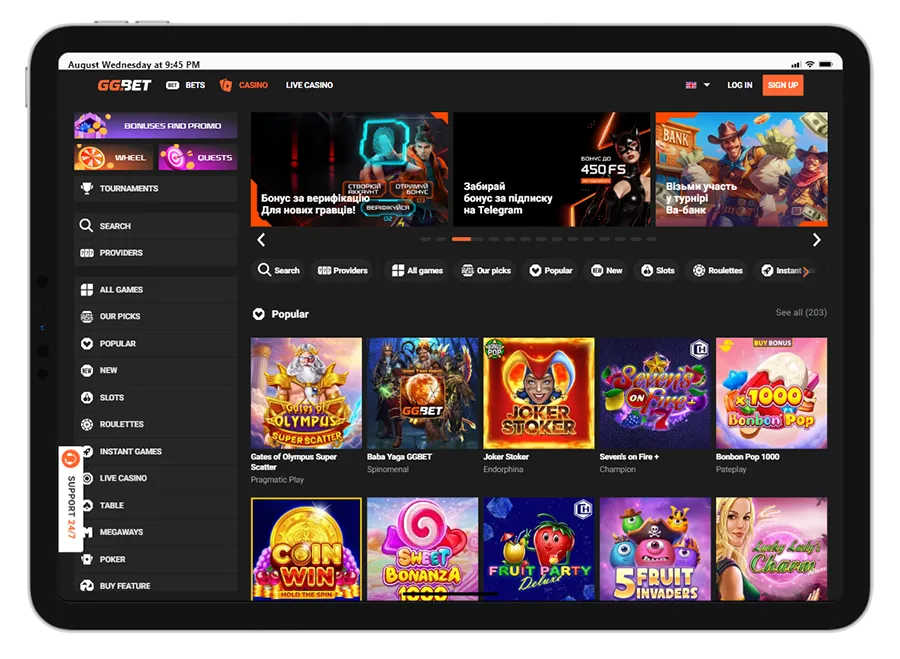The image size is (900, 659).
Task: Open the language flag dropdown
Action: 697,85
